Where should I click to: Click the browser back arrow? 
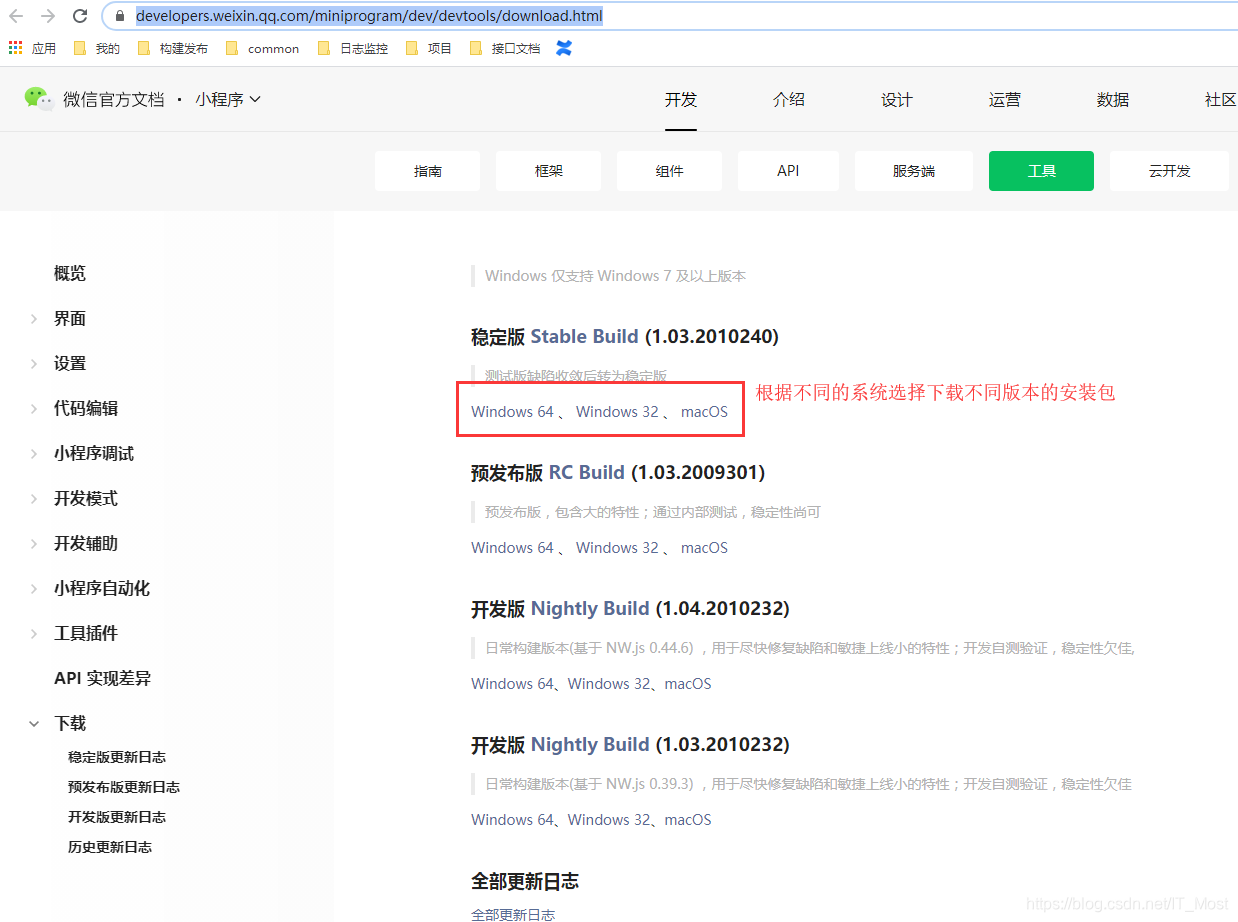point(16,16)
